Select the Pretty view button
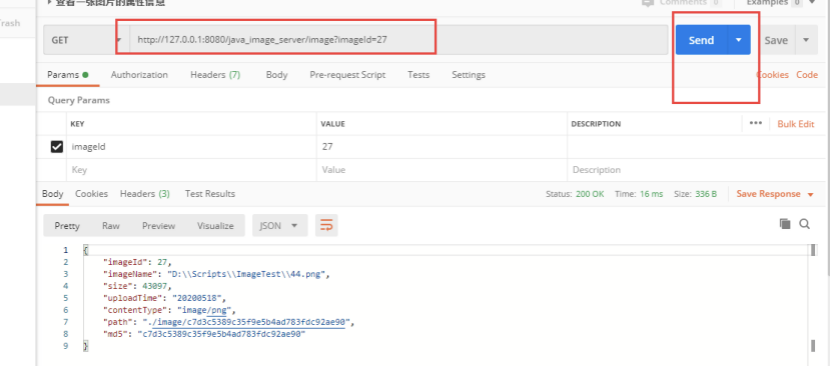Viewport: 830px width, 366px height. point(67,226)
